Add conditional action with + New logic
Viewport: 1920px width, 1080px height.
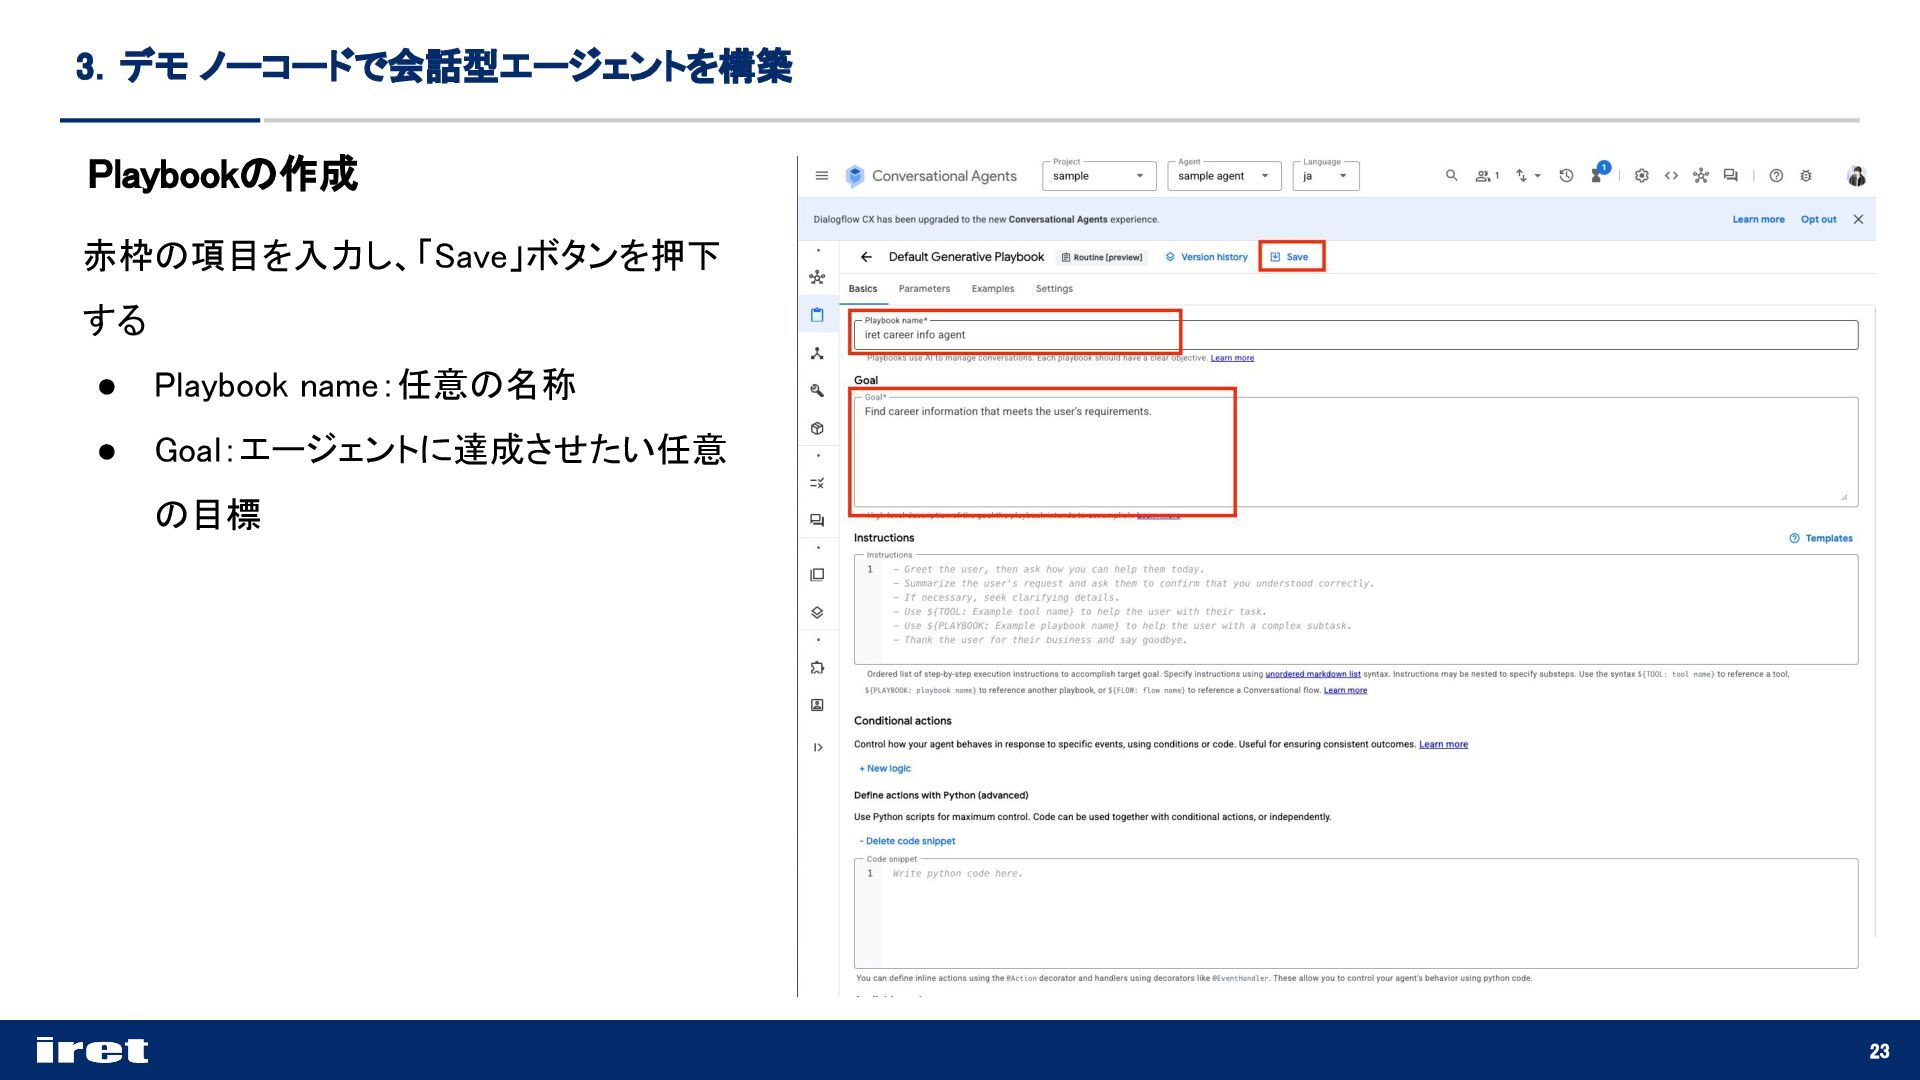885,769
